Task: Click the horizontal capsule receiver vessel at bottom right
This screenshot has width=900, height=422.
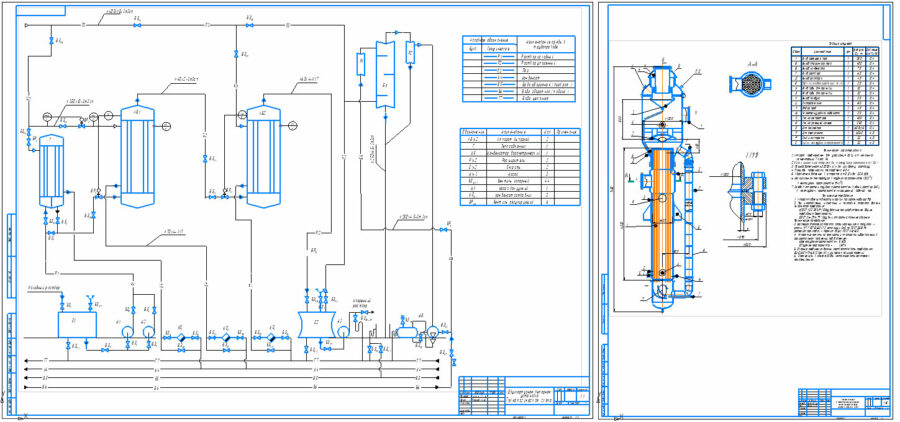Action: pos(408,331)
